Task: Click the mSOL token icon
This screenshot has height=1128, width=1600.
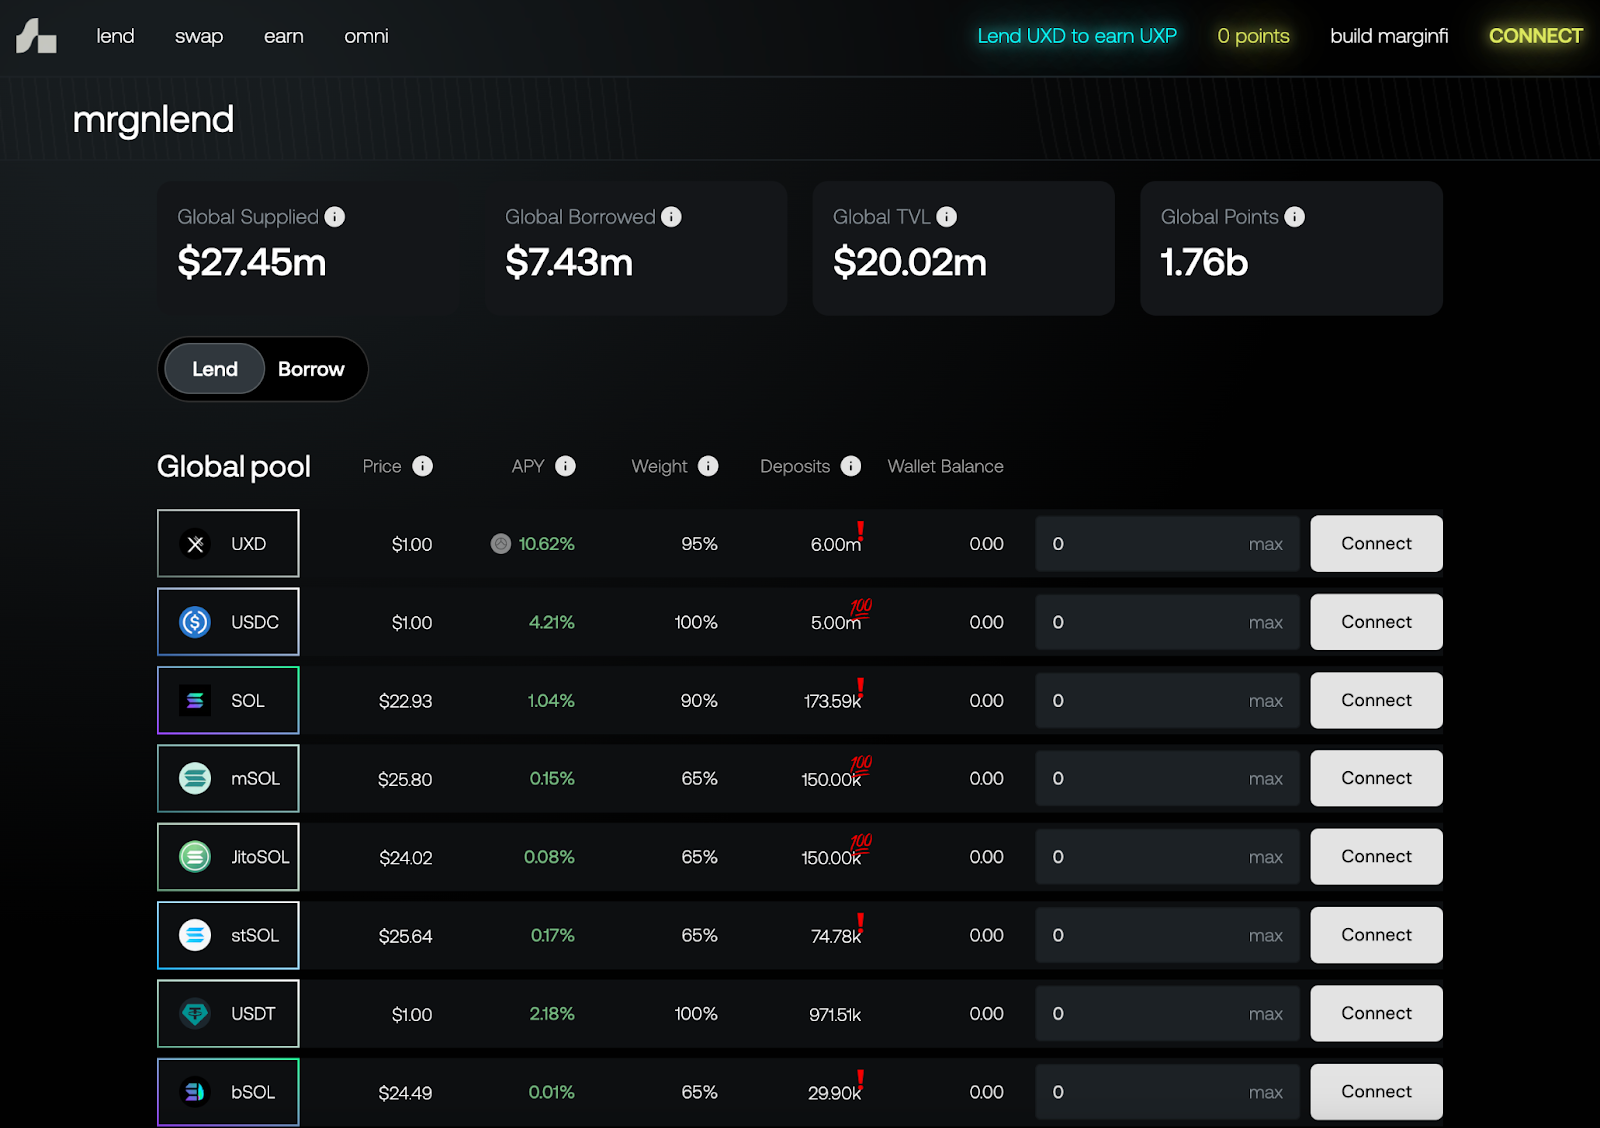Action: [195, 778]
